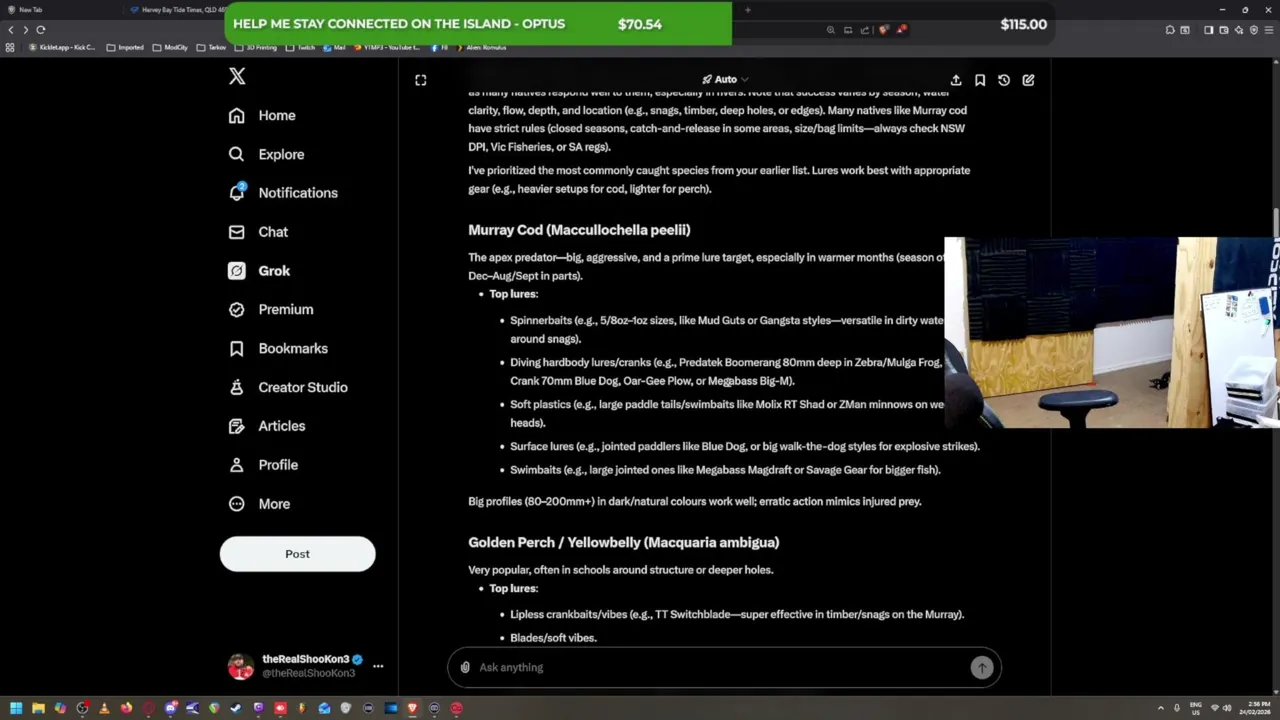Open Profile in the sidebar
The height and width of the screenshot is (720, 1280).
[263, 465]
